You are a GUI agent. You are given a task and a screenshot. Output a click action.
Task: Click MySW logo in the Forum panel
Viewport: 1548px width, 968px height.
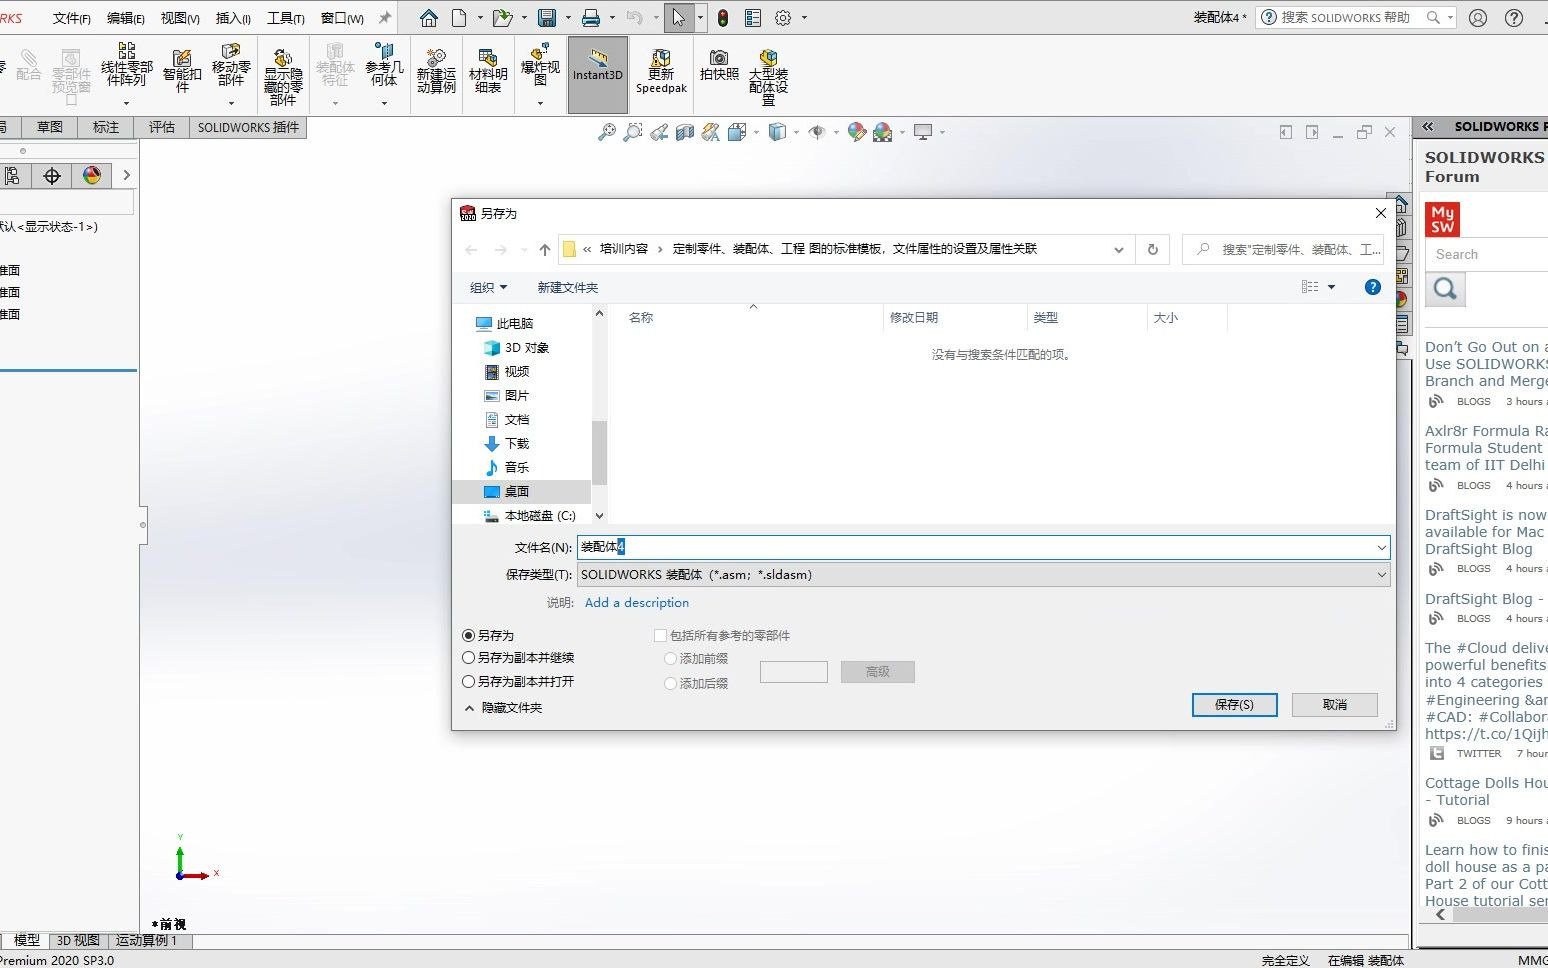(1442, 219)
